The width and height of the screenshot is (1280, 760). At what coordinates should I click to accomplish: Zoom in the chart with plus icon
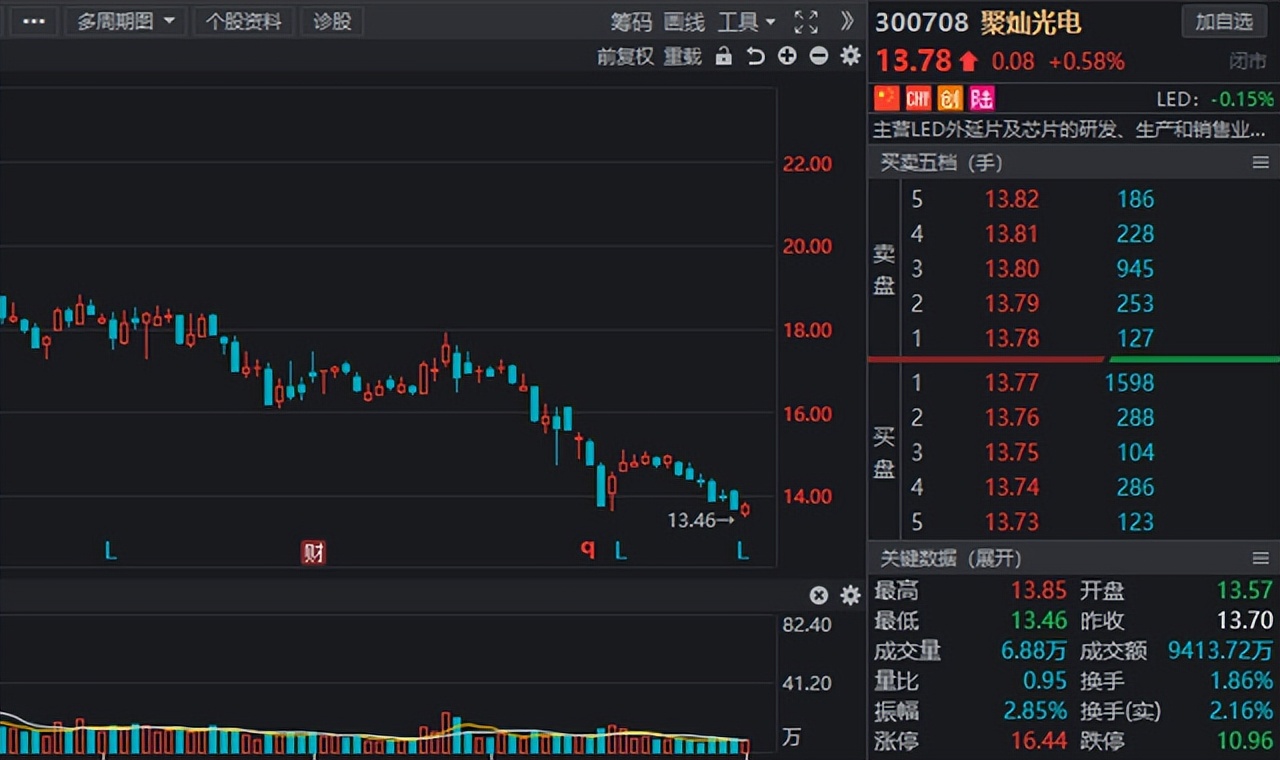coord(787,56)
